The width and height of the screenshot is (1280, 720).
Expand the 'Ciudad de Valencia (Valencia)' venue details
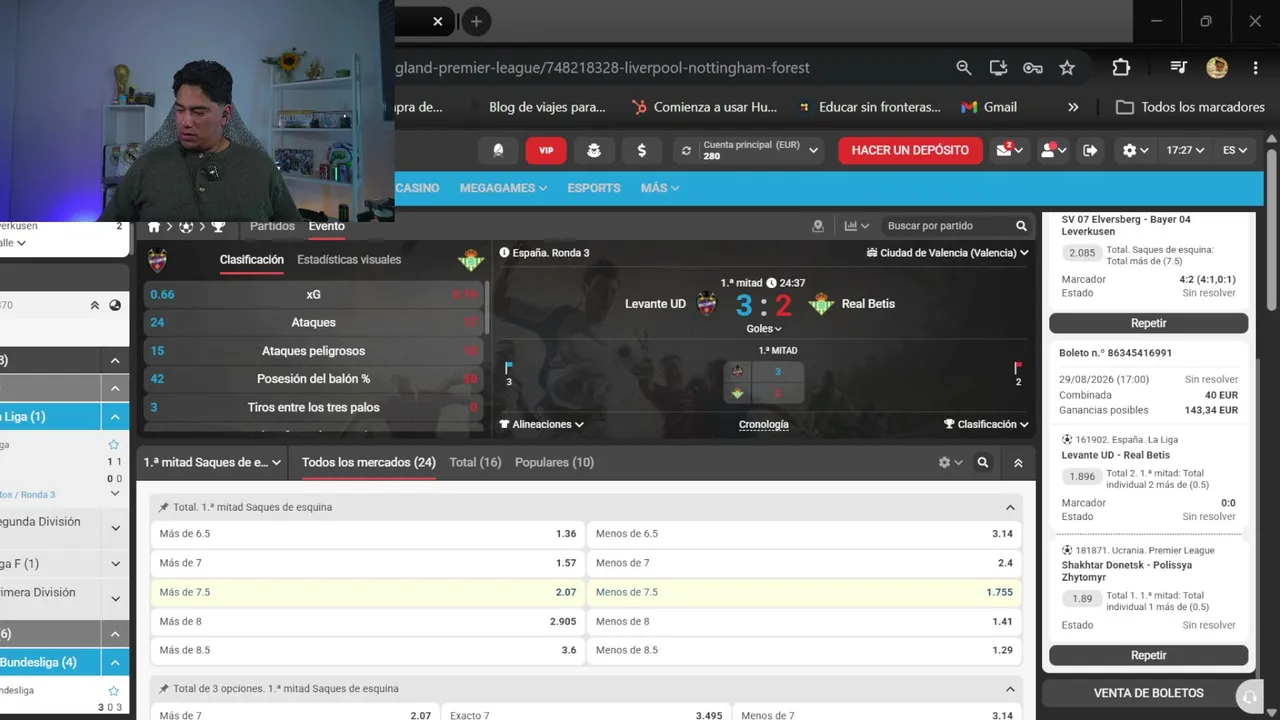coord(947,253)
